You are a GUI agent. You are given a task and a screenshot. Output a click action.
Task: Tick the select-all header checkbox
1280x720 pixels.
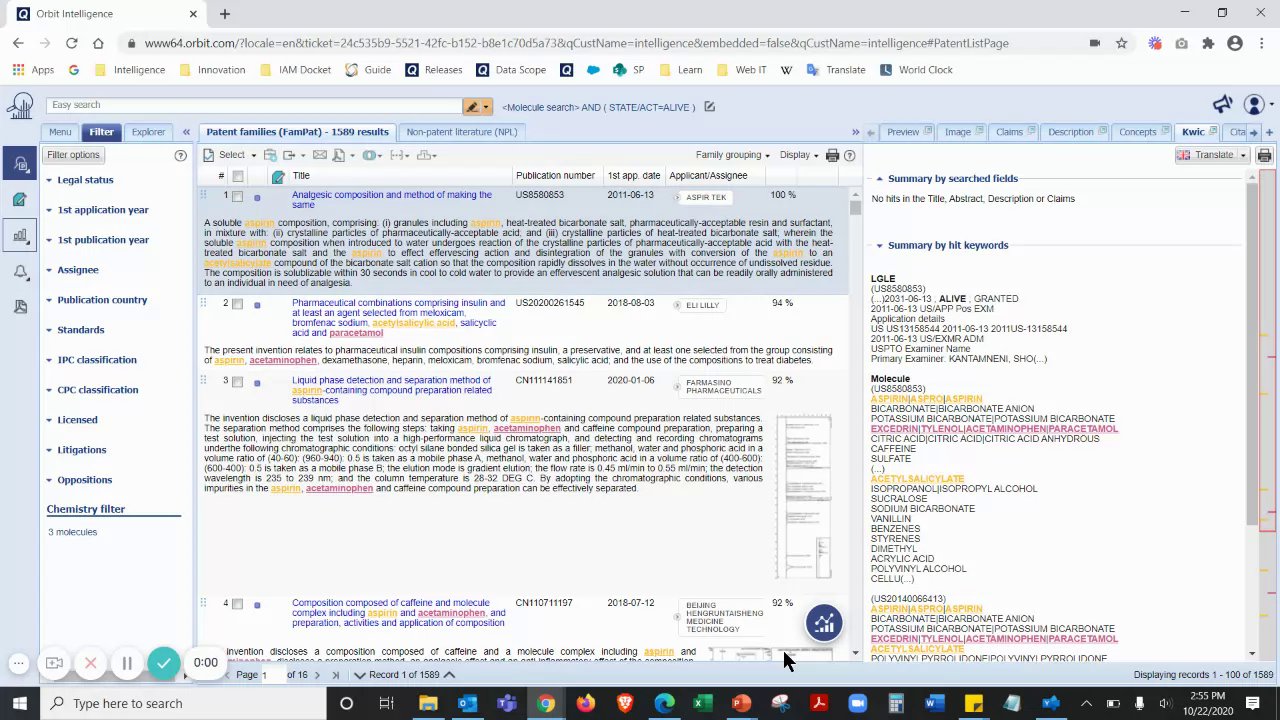point(238,176)
